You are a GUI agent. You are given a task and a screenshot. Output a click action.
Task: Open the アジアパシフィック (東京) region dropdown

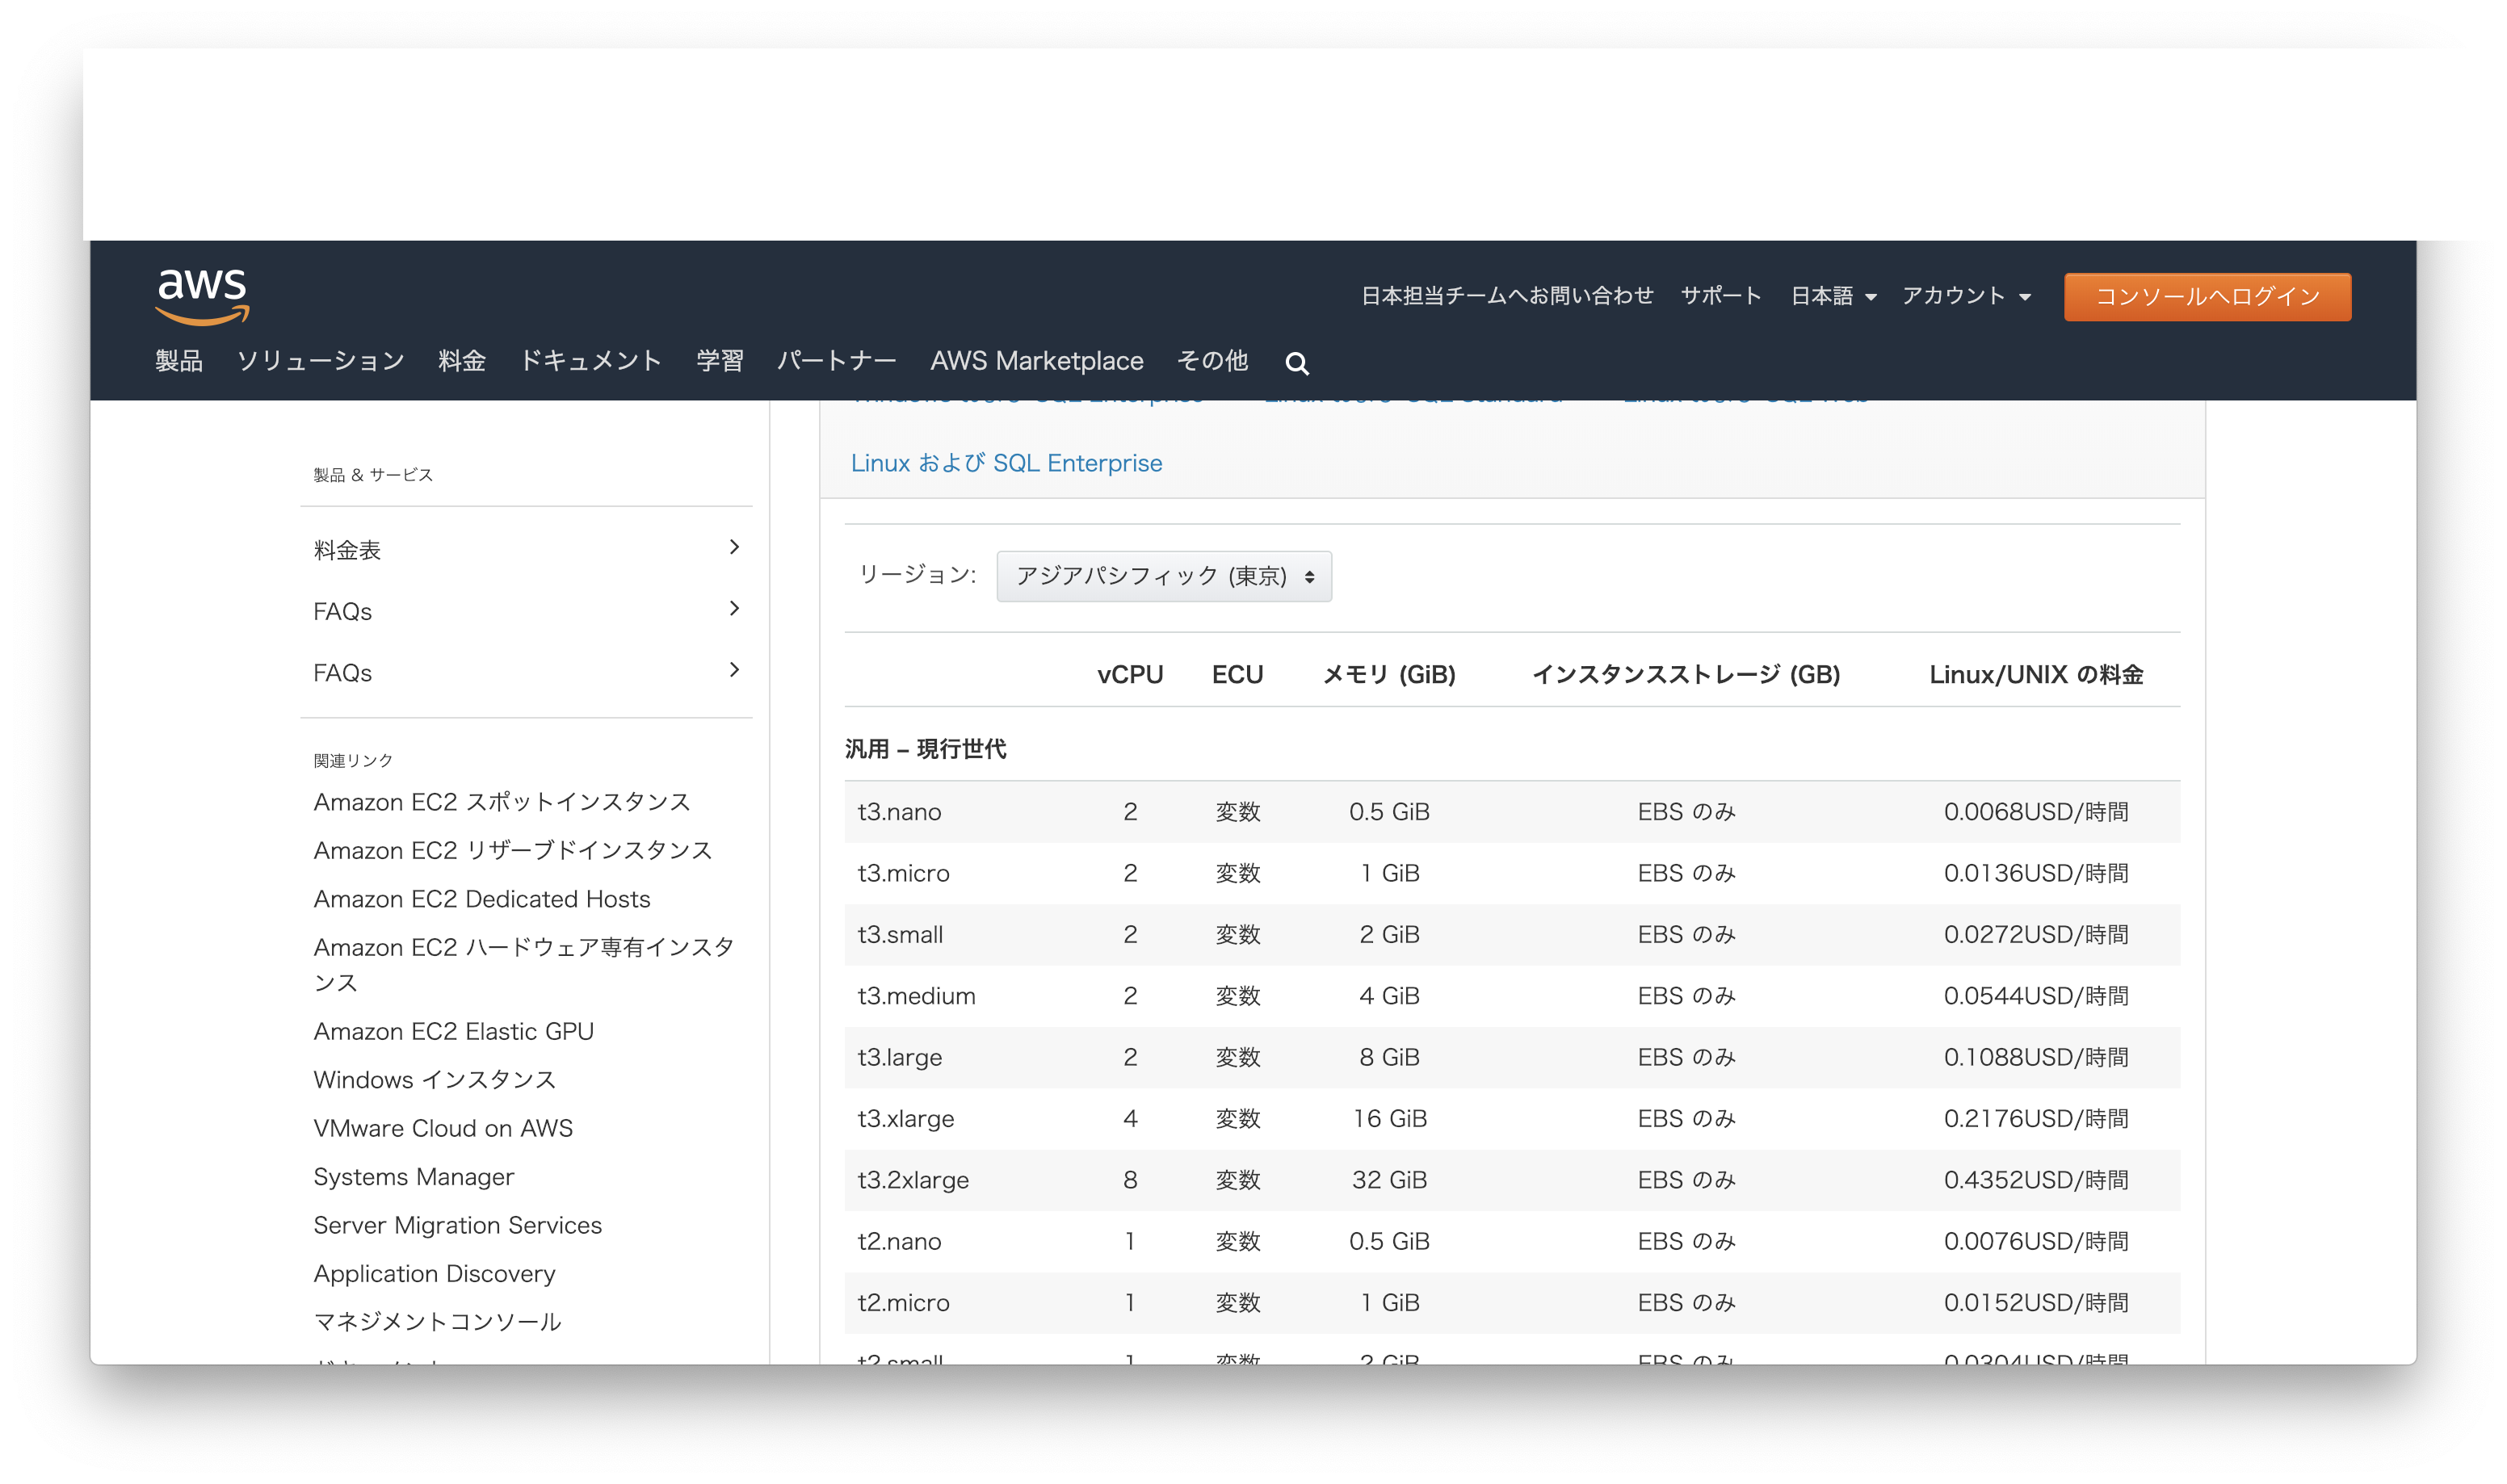point(1163,577)
